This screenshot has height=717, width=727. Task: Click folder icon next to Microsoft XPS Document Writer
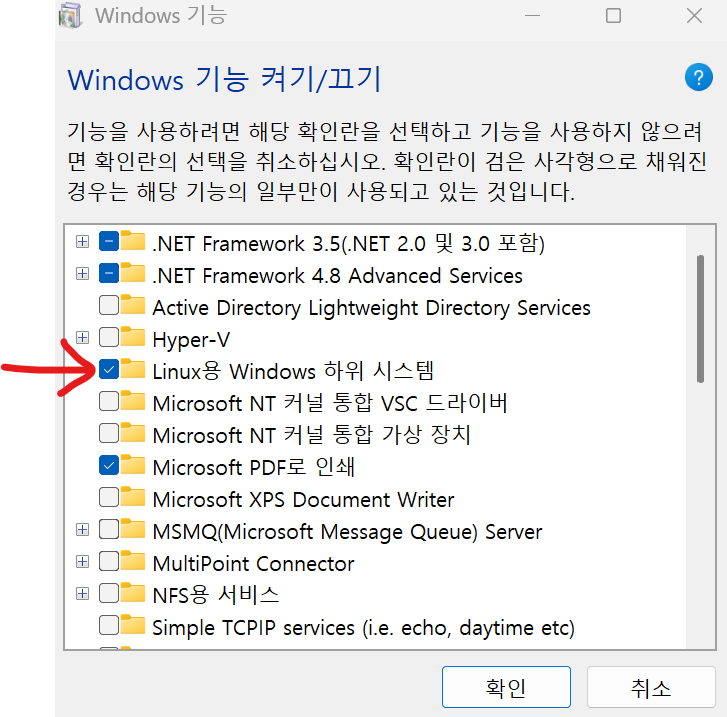[x=133, y=497]
